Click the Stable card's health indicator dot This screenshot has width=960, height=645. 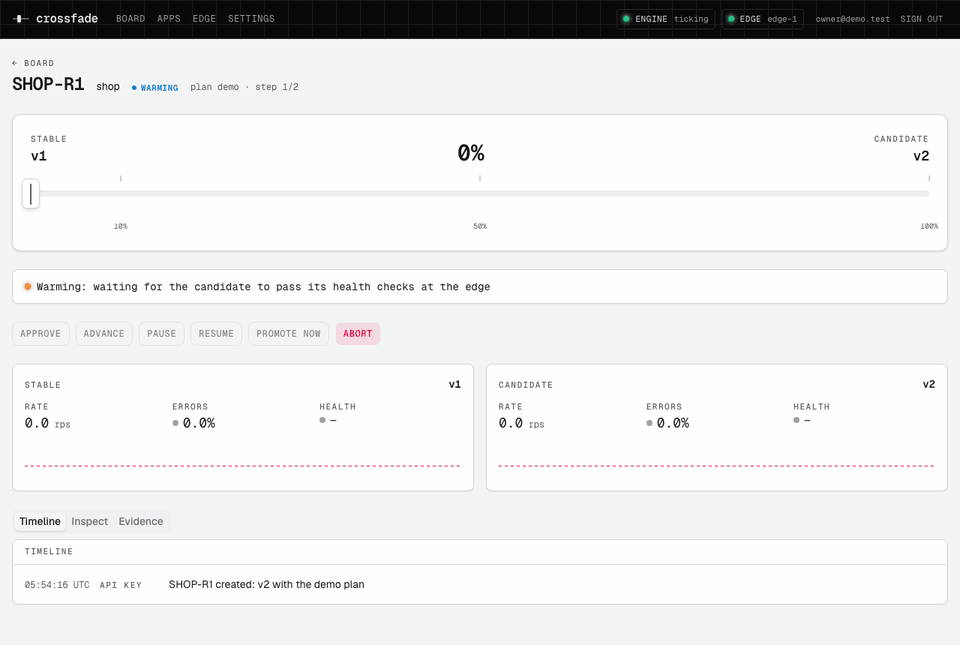pos(323,420)
